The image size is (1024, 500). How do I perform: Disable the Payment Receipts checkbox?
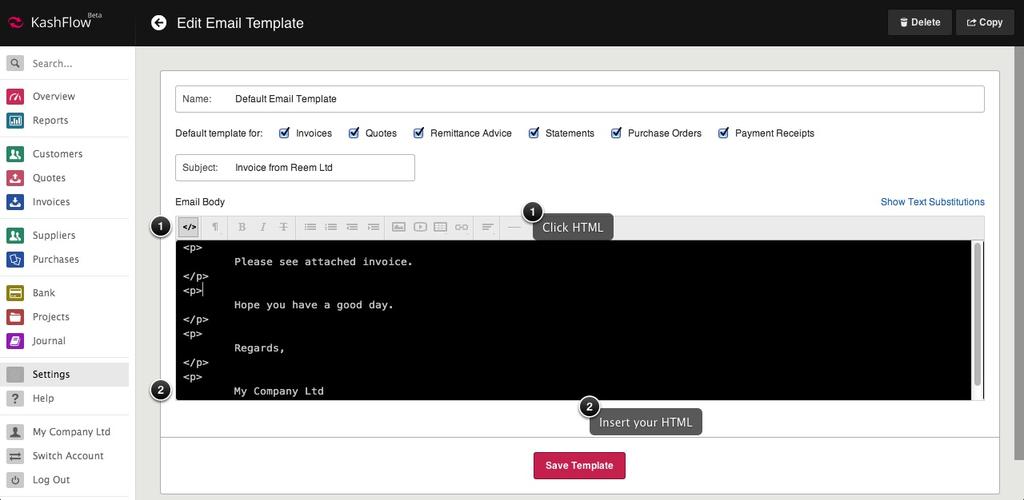pyautogui.click(x=723, y=133)
